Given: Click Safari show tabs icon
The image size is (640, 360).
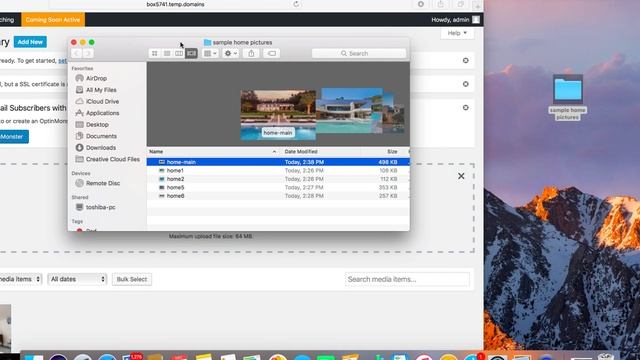Looking at the screenshot, I should (460, 4).
